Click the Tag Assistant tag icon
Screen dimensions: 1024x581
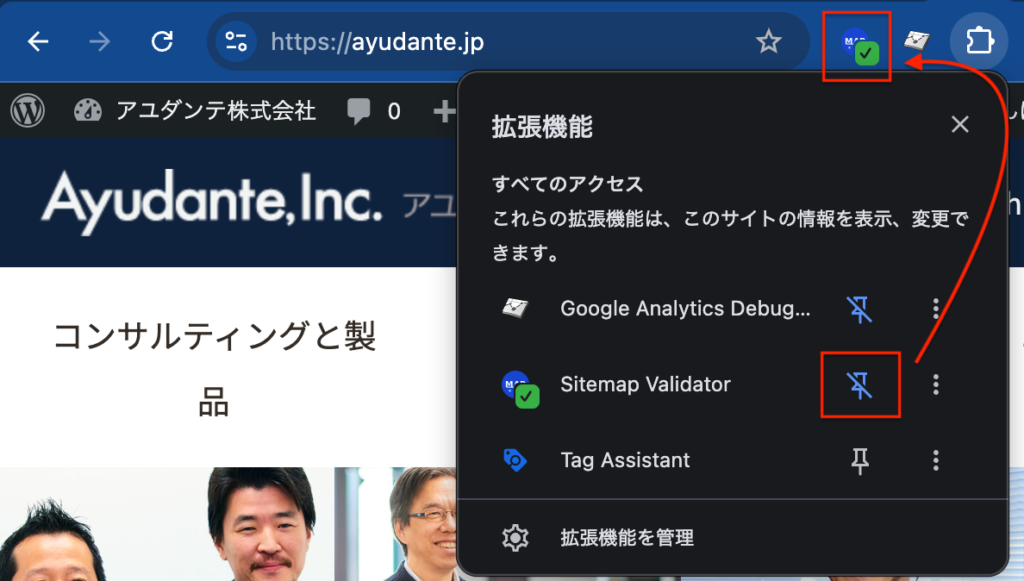pos(515,460)
